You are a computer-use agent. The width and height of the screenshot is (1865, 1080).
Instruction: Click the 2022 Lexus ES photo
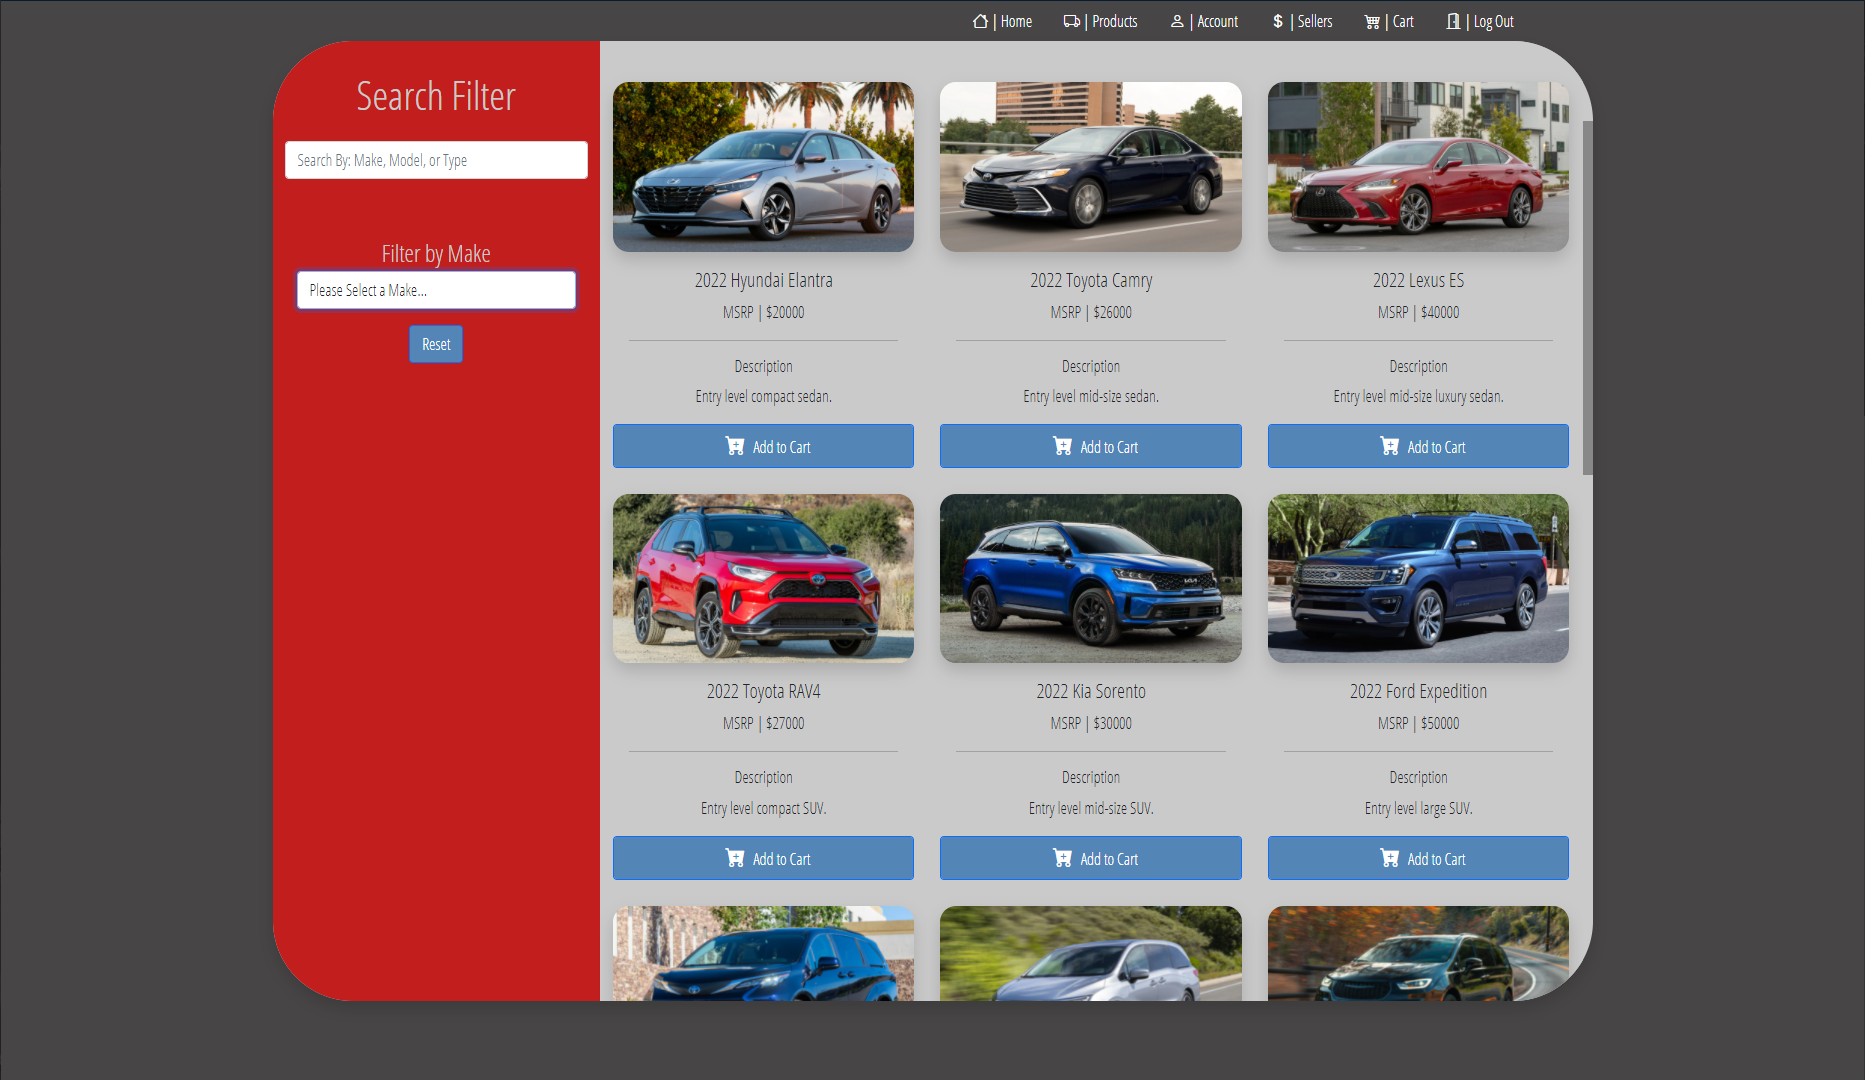(x=1417, y=166)
